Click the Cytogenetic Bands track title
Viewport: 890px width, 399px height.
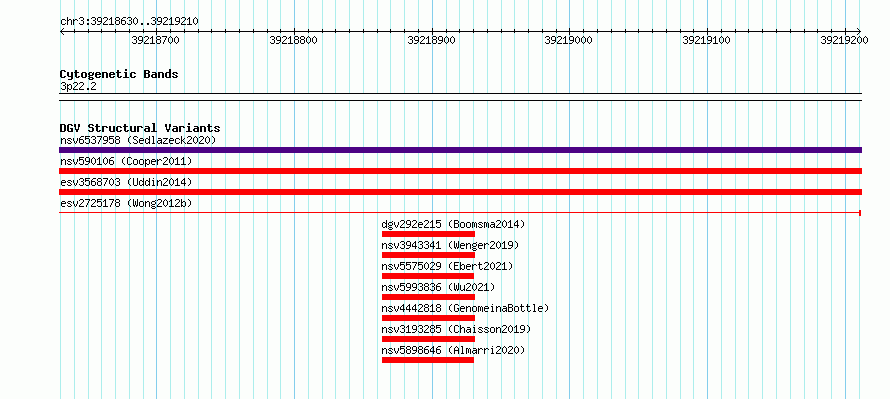pyautogui.click(x=119, y=74)
